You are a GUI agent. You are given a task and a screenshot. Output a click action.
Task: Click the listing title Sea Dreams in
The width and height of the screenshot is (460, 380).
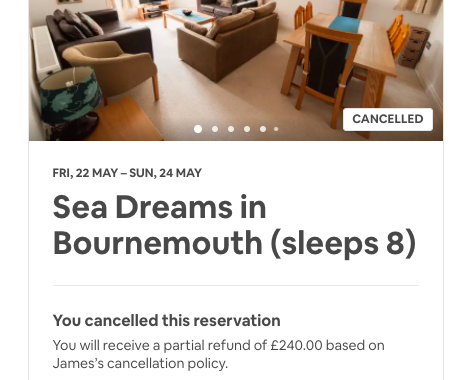coord(159,207)
